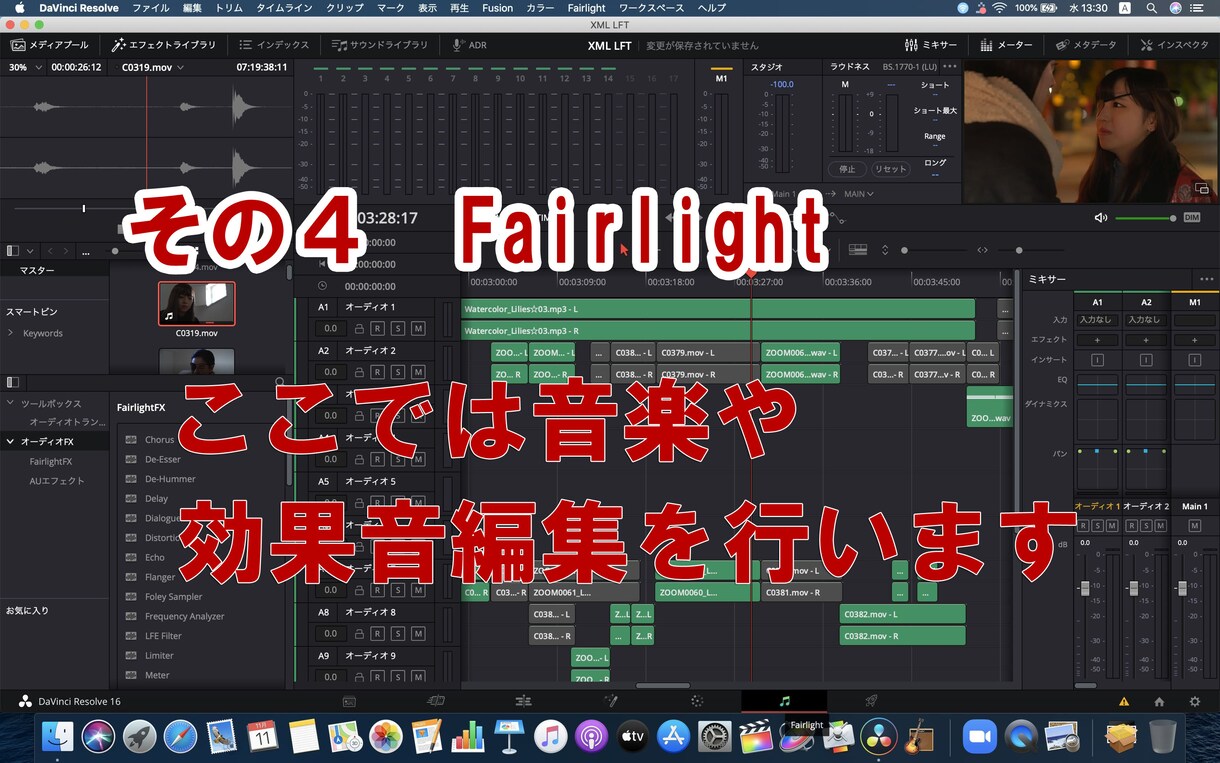The image size is (1220, 763).
Task: Mute track A2 with the M button
Action: coord(418,372)
